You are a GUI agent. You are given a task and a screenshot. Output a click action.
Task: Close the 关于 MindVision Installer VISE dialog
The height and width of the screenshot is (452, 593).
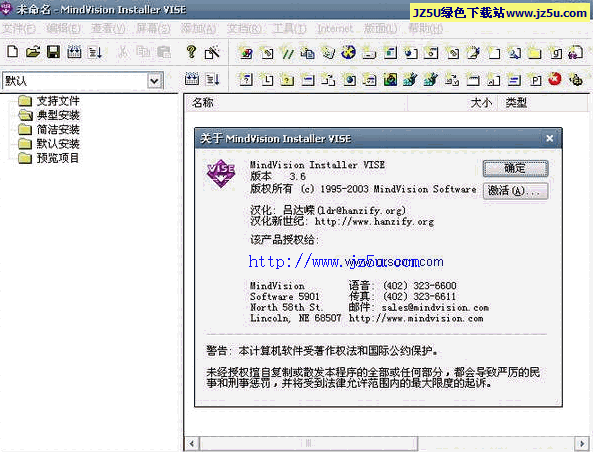(550, 138)
